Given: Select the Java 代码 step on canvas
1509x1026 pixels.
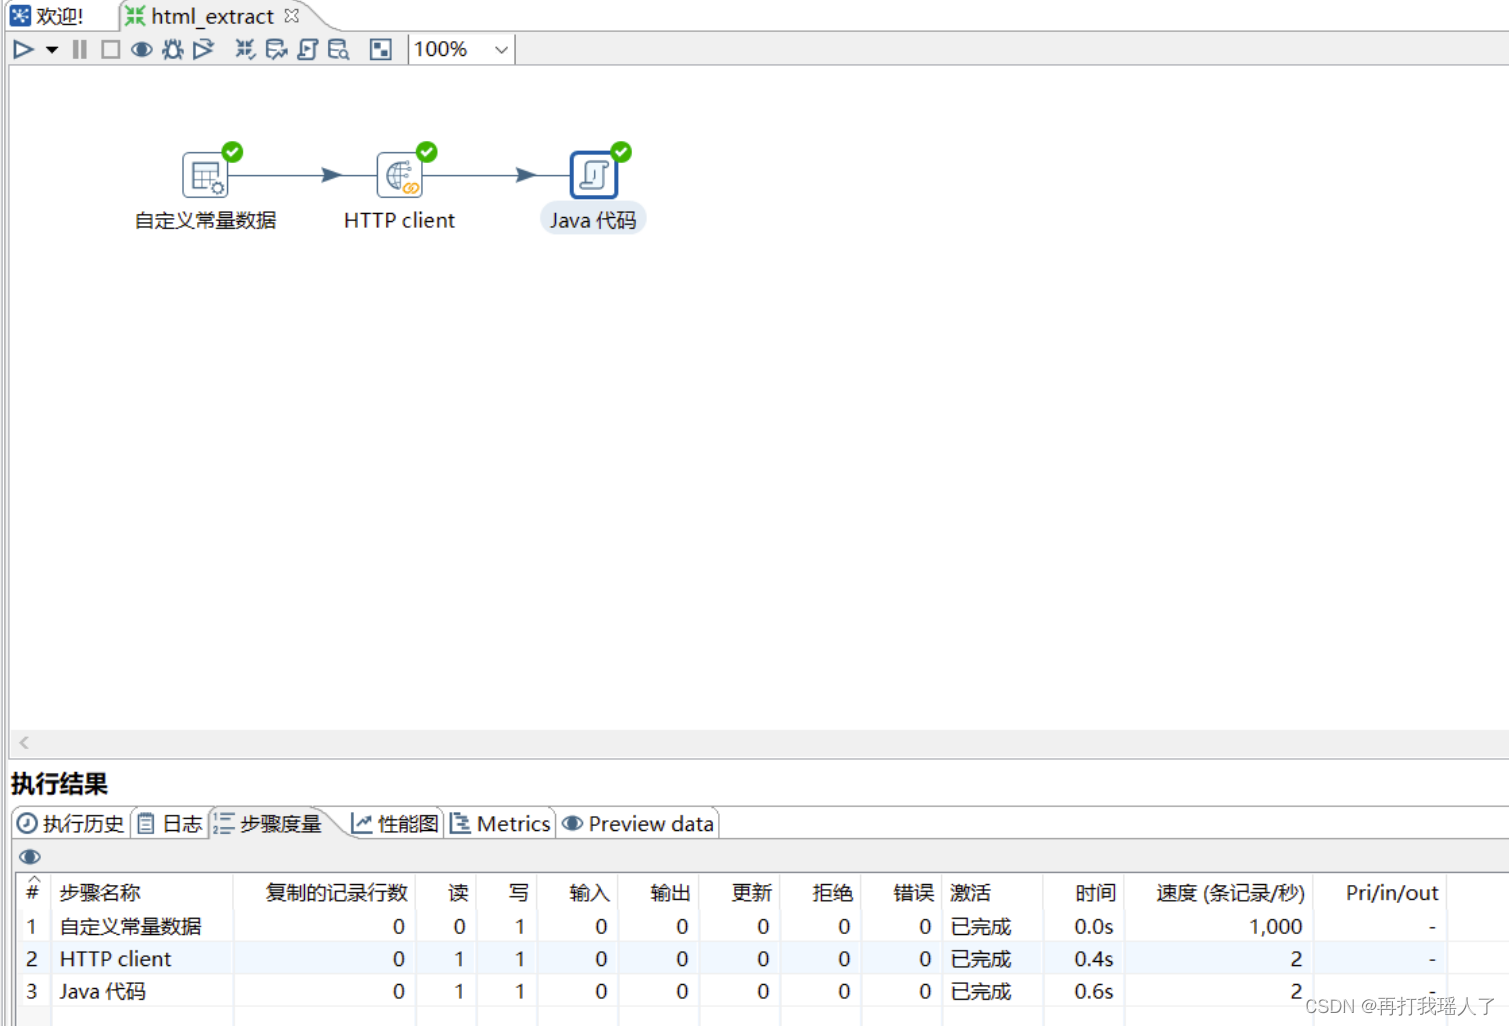Looking at the screenshot, I should pos(593,173).
